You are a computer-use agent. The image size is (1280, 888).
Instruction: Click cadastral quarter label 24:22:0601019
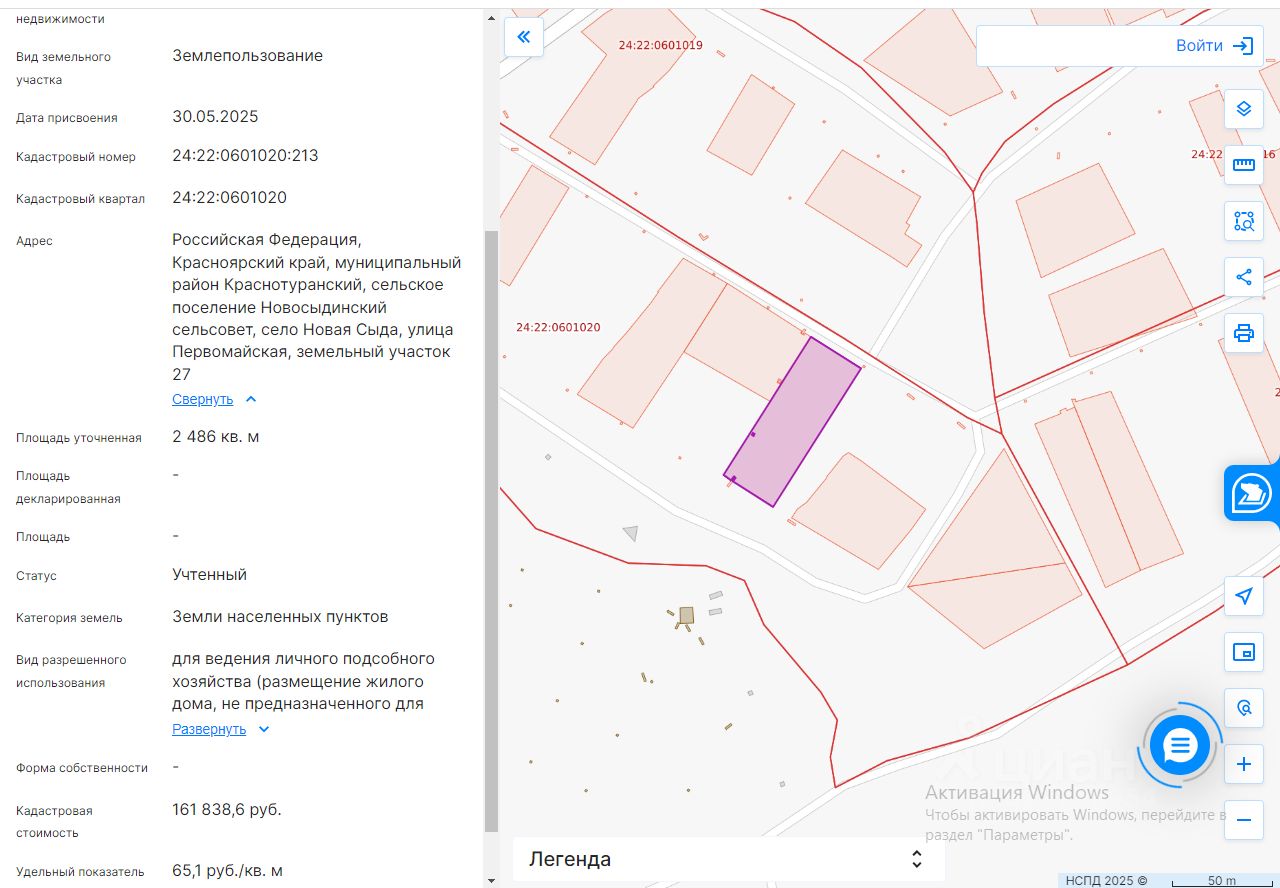pos(660,45)
